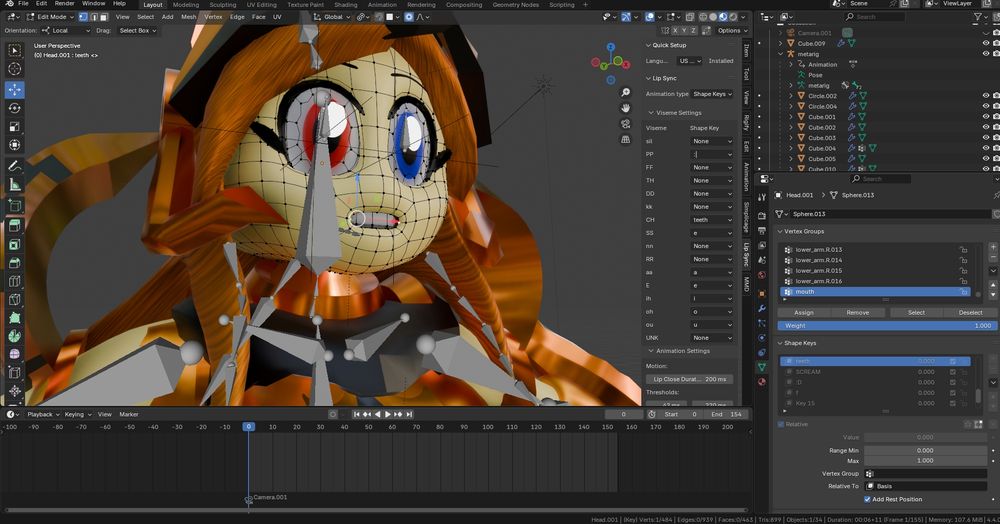The height and width of the screenshot is (524, 1000).
Task: Open the CH viseme shape key dropdown
Action: pos(713,220)
